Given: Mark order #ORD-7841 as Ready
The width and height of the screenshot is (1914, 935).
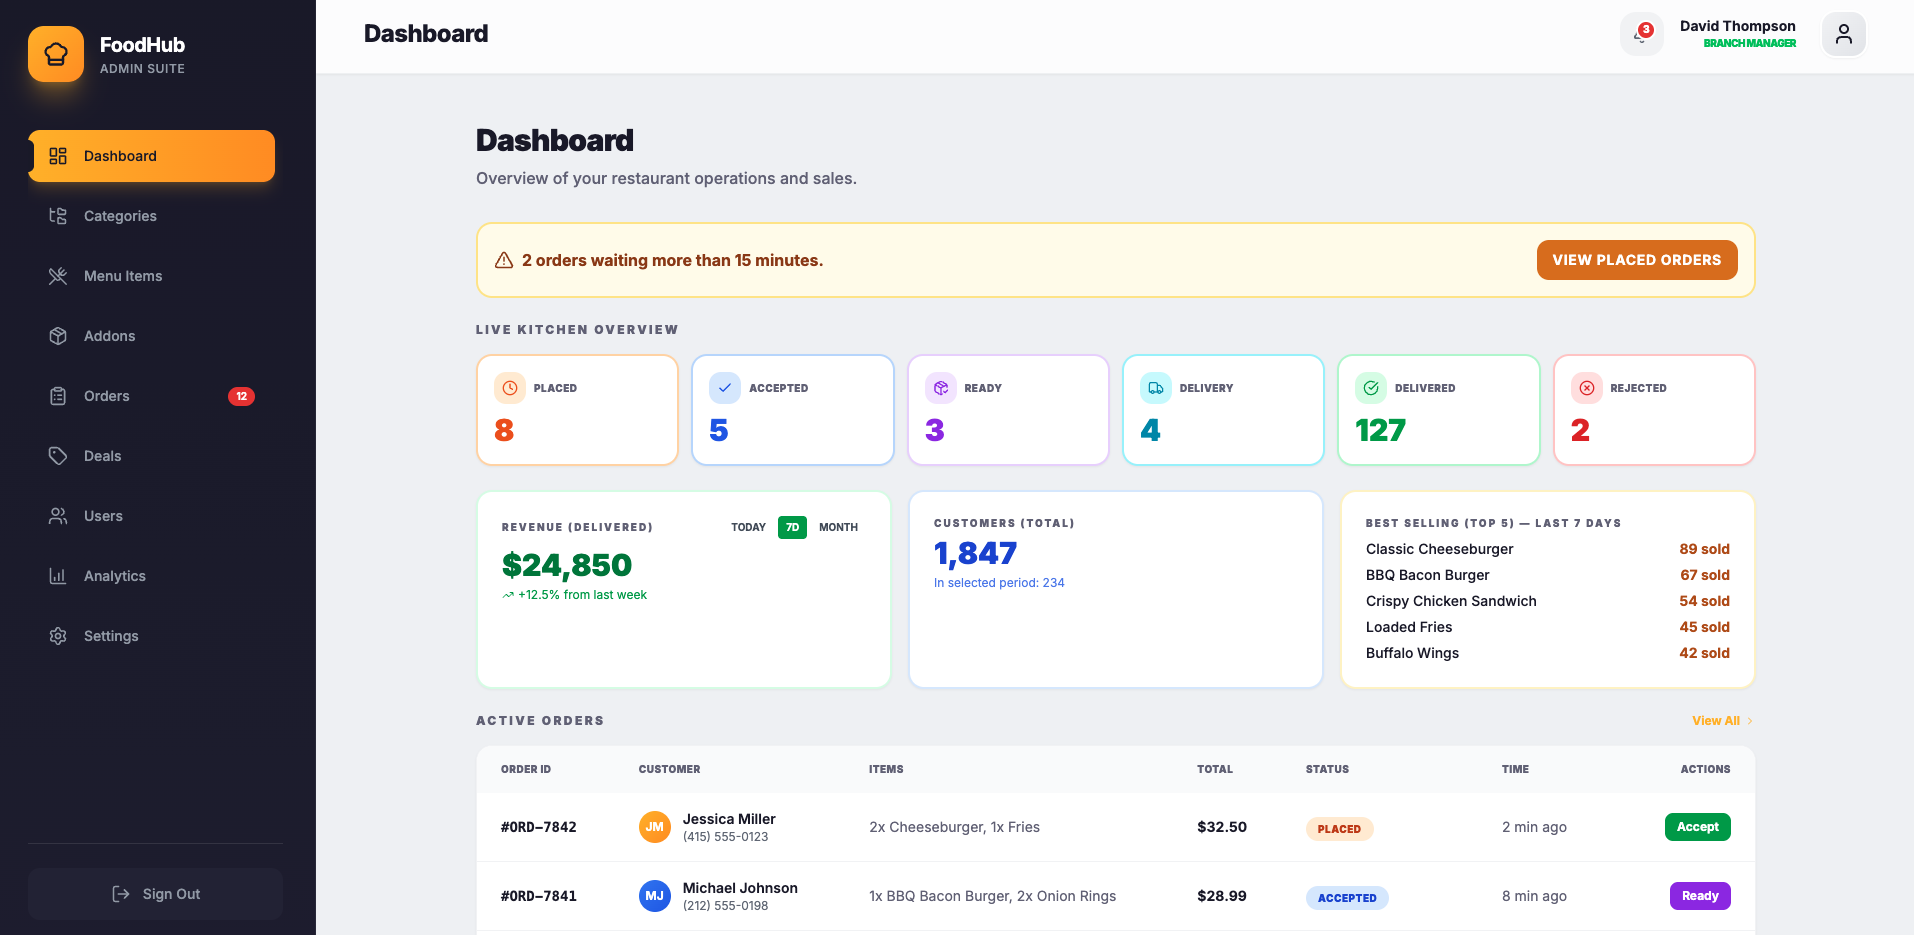Looking at the screenshot, I should 1700,896.
